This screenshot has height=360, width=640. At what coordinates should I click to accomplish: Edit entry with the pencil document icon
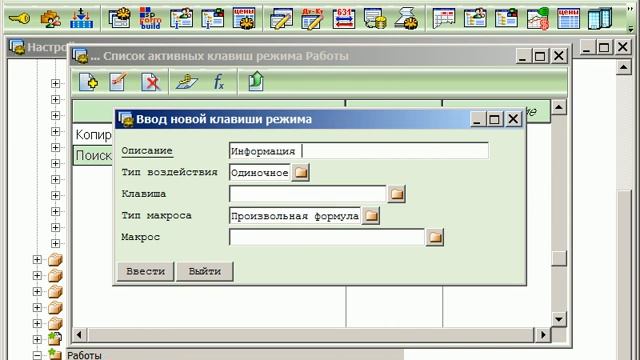coord(119,82)
